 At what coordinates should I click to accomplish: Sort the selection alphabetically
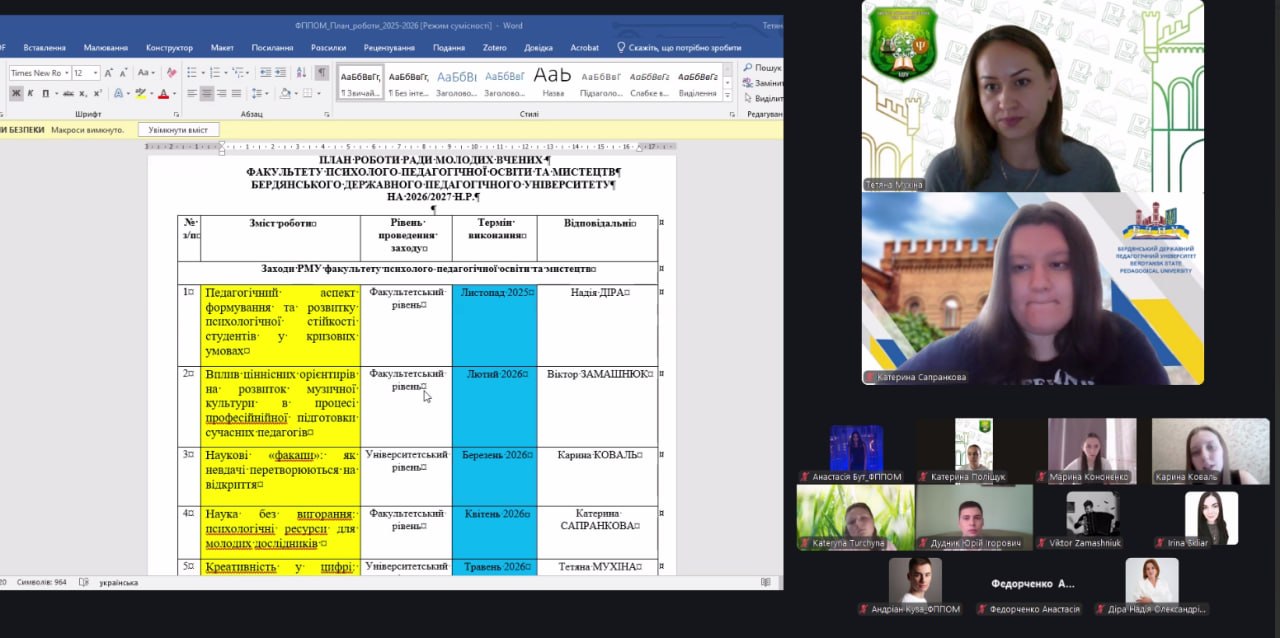(301, 72)
